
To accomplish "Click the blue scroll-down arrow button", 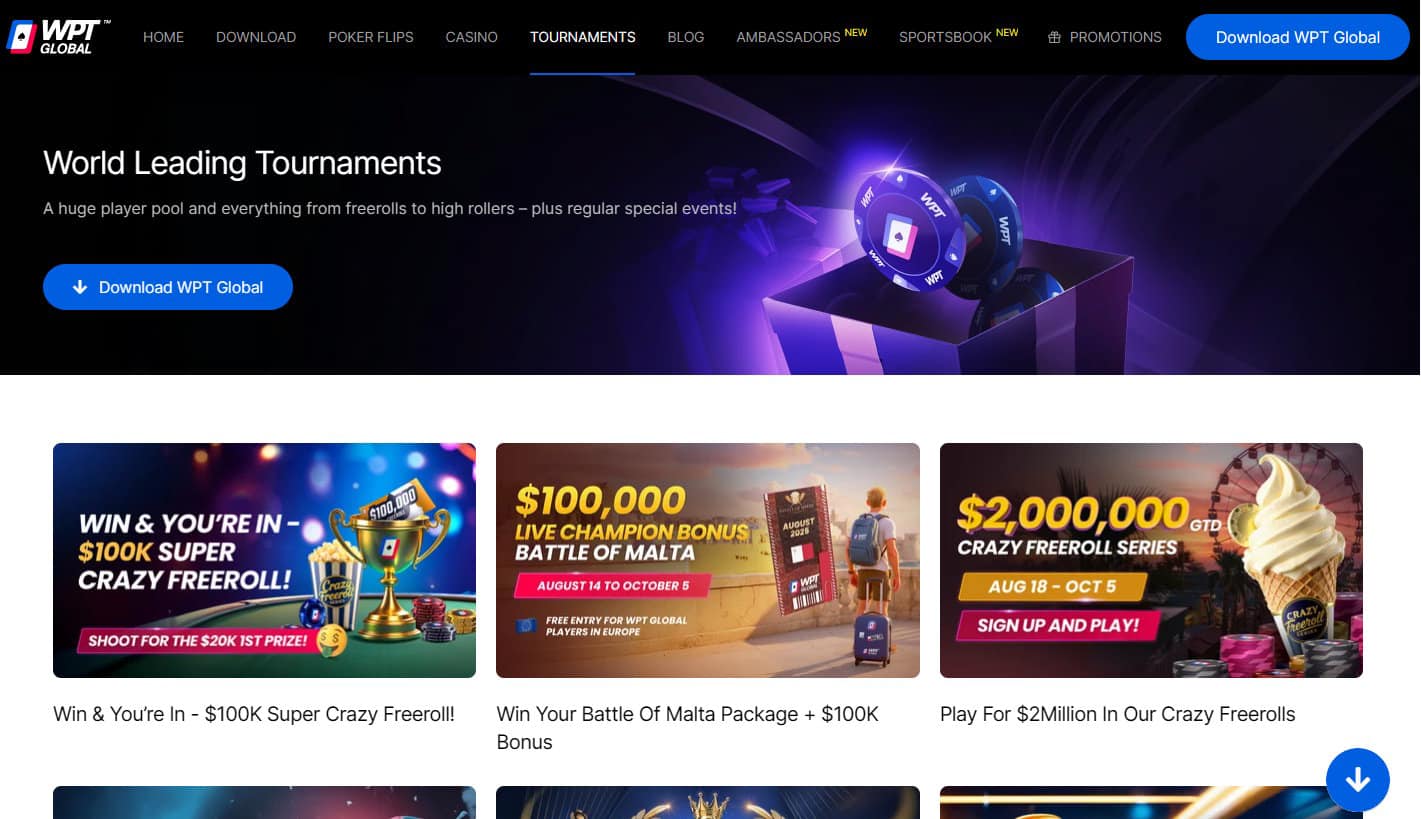I will click(1357, 779).
